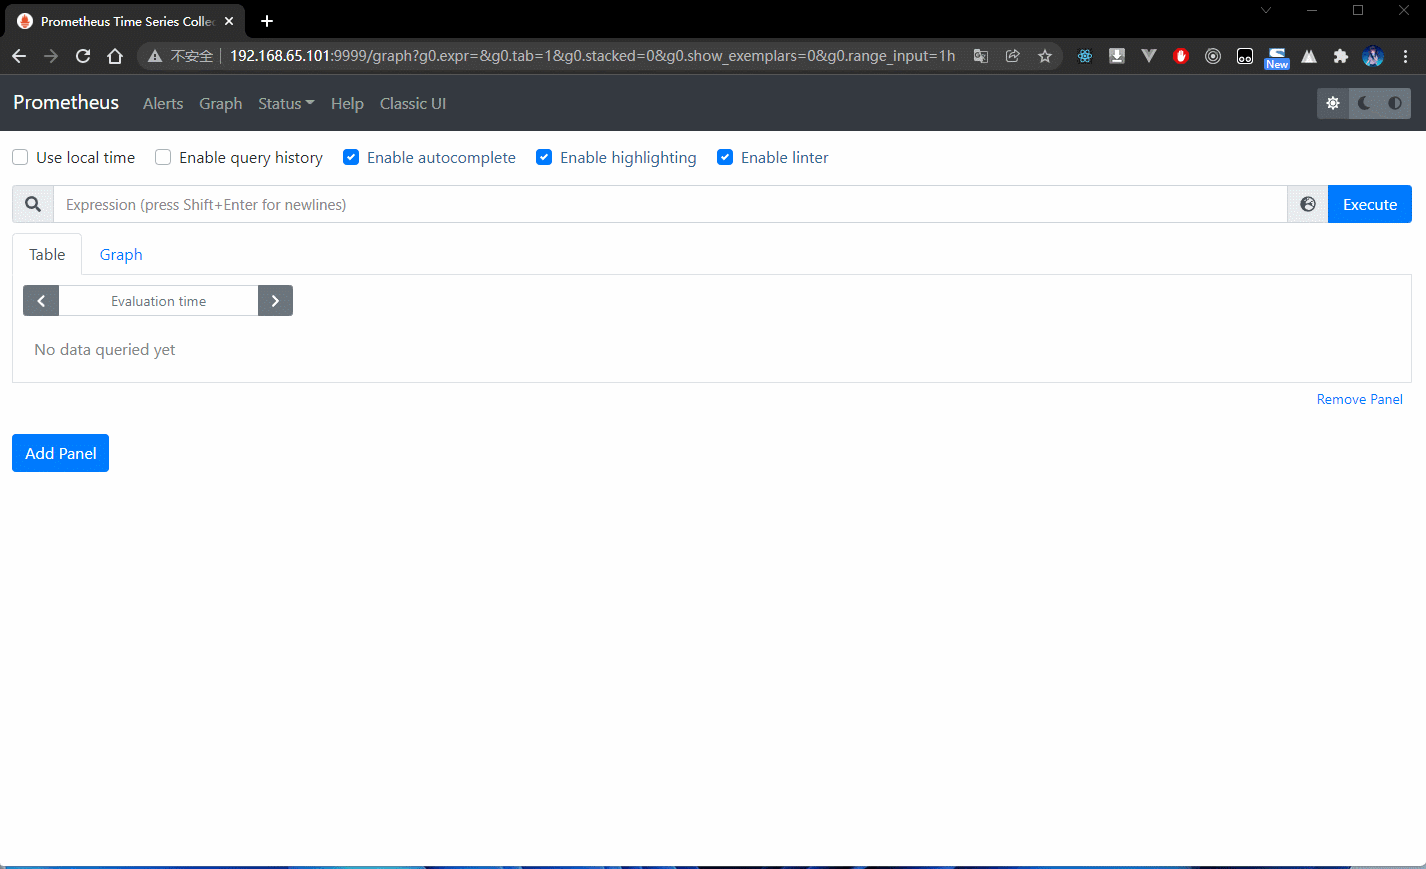Open the extension with New badge
The height and width of the screenshot is (869, 1426).
click(x=1277, y=57)
